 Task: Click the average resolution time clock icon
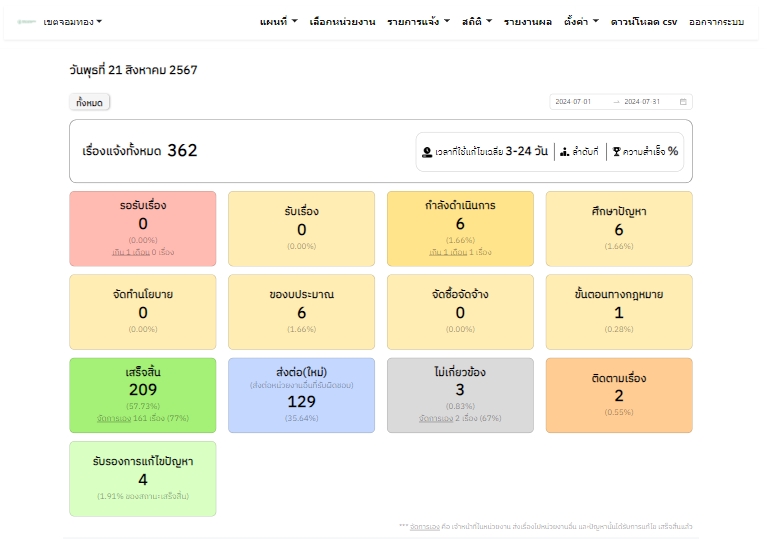tap(428, 152)
